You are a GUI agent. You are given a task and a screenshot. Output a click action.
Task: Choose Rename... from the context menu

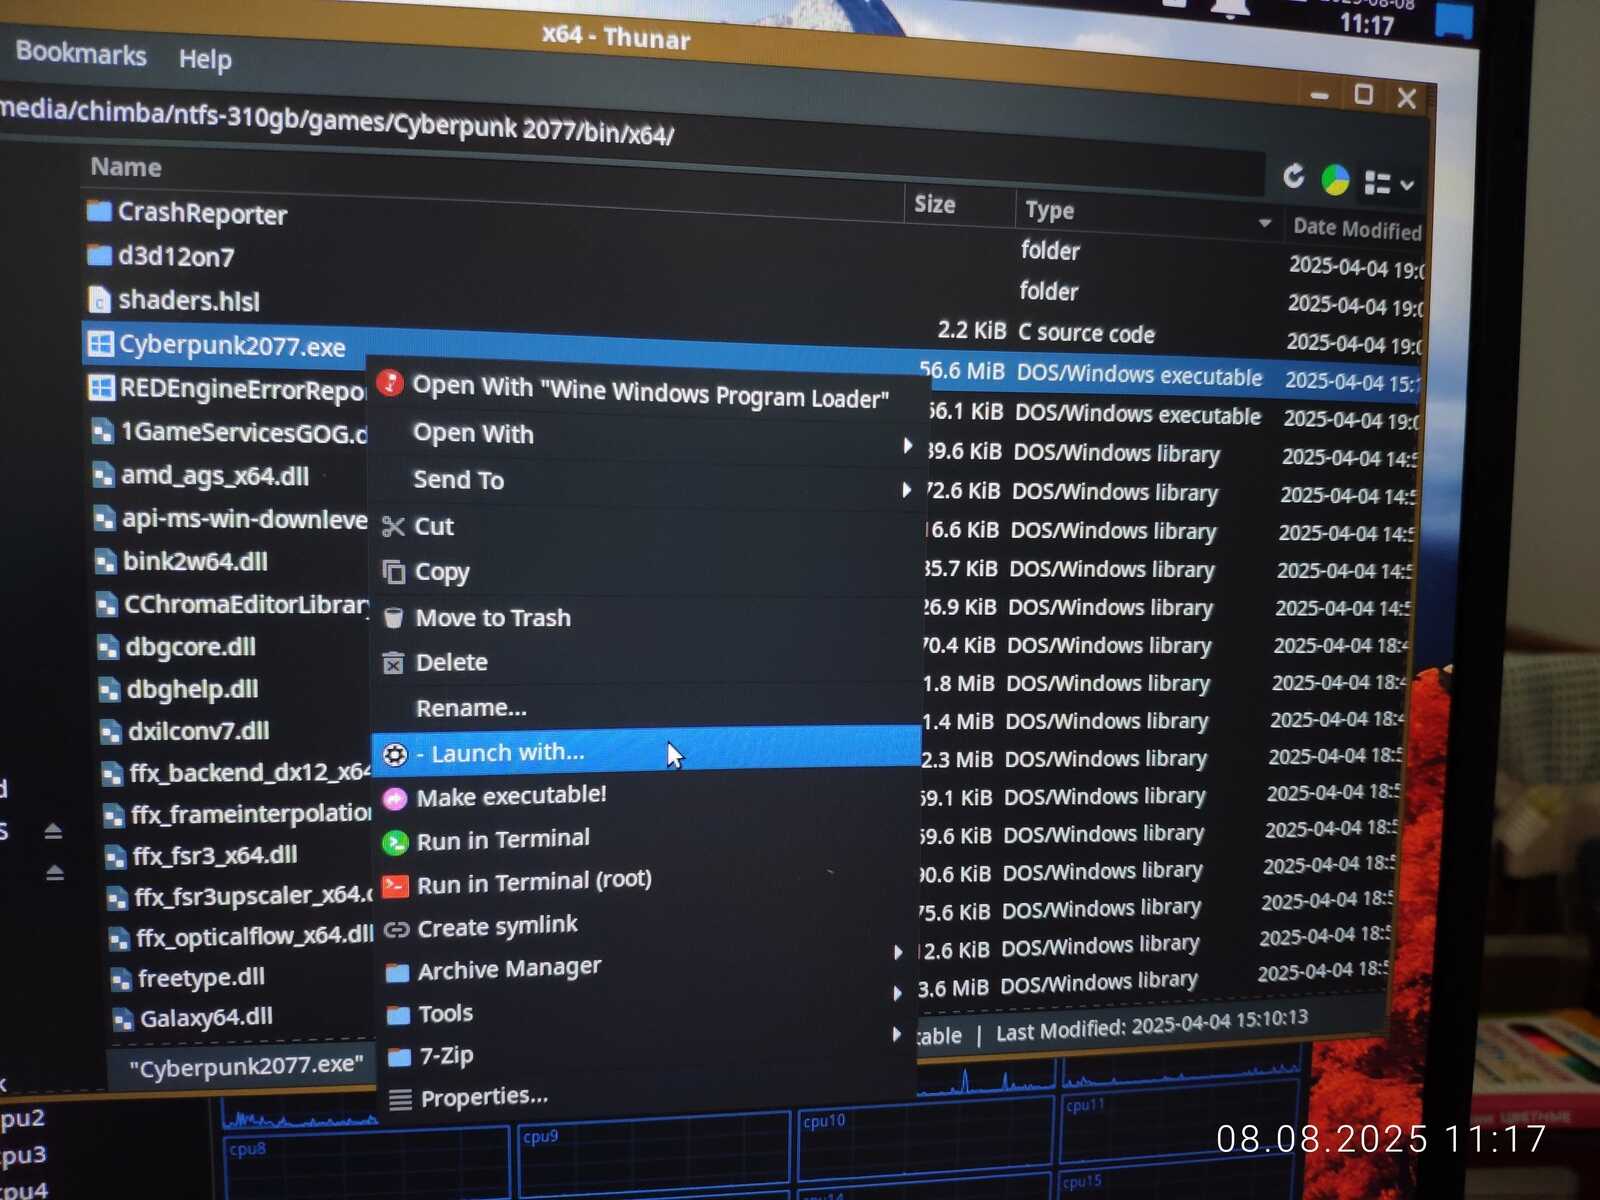click(471, 708)
